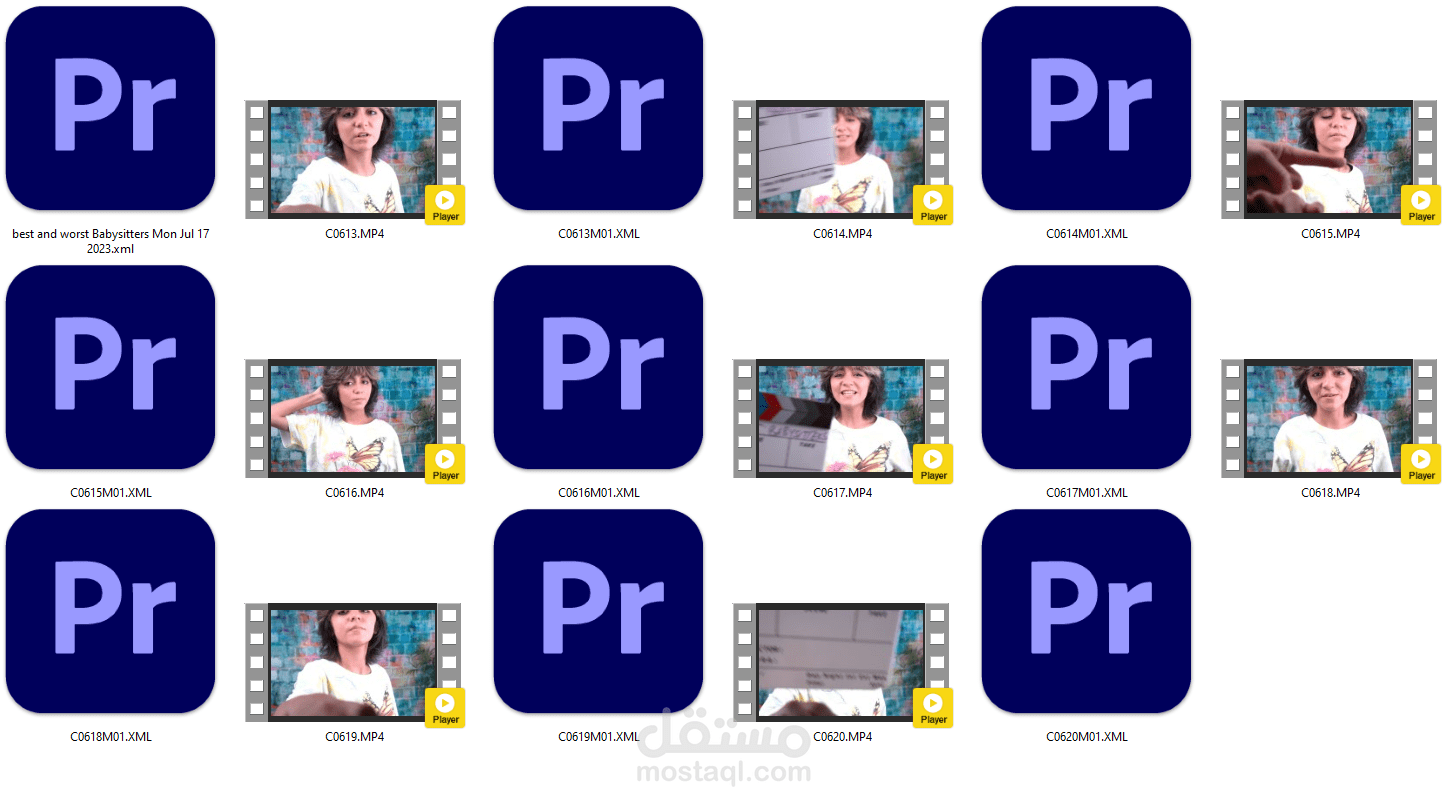Select the C0614.MP4 video thumbnail
This screenshot has width=1448, height=803.
[x=841, y=159]
